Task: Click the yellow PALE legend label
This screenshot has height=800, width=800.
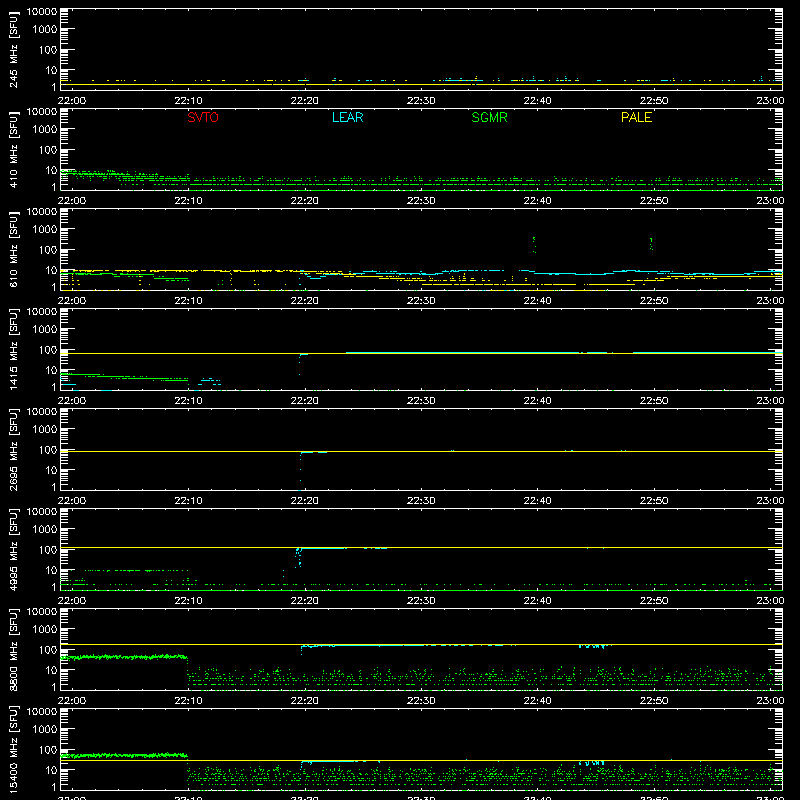Action: (x=636, y=117)
